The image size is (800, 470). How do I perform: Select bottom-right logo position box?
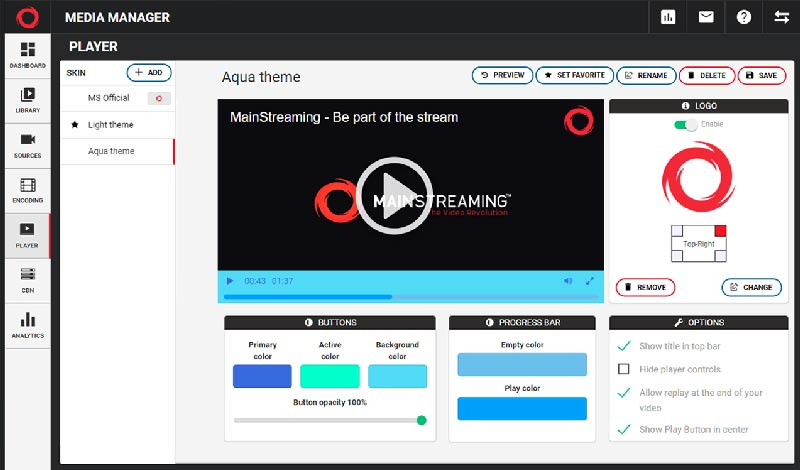720,256
